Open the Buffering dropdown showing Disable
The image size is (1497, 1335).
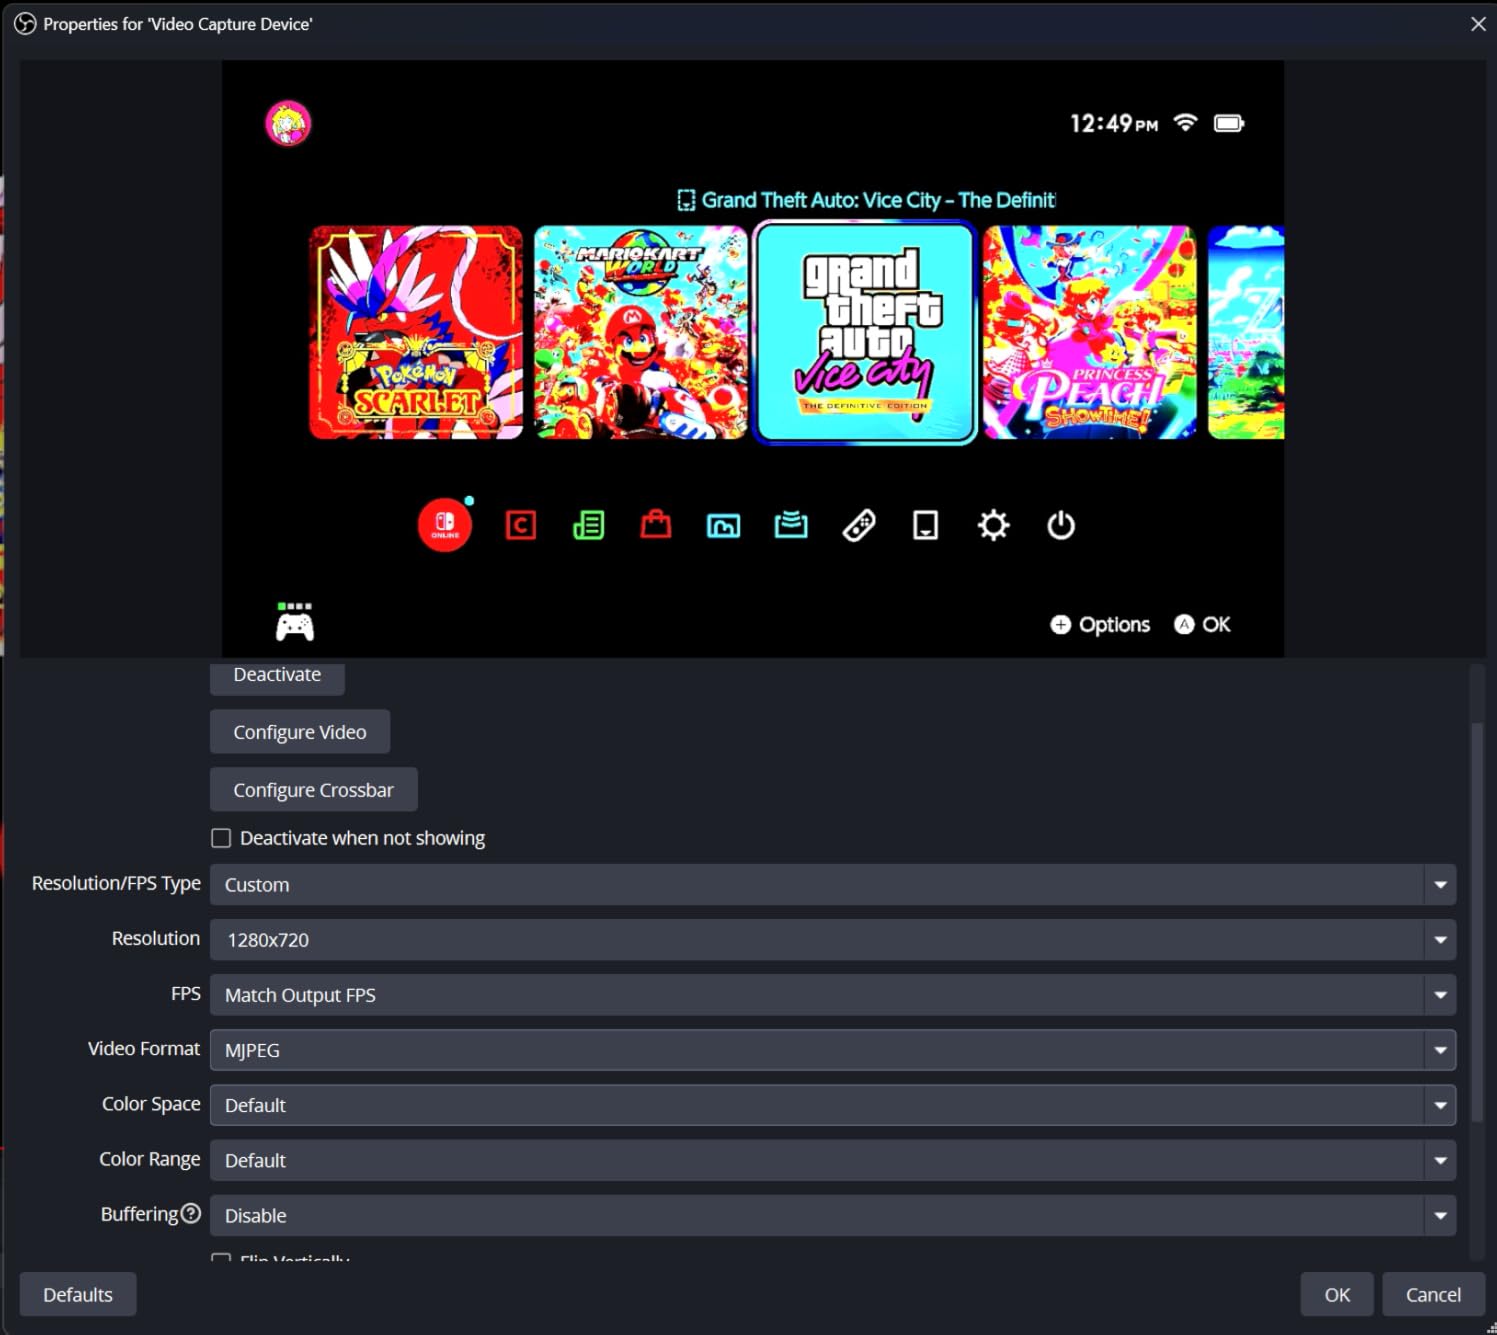coord(833,1215)
